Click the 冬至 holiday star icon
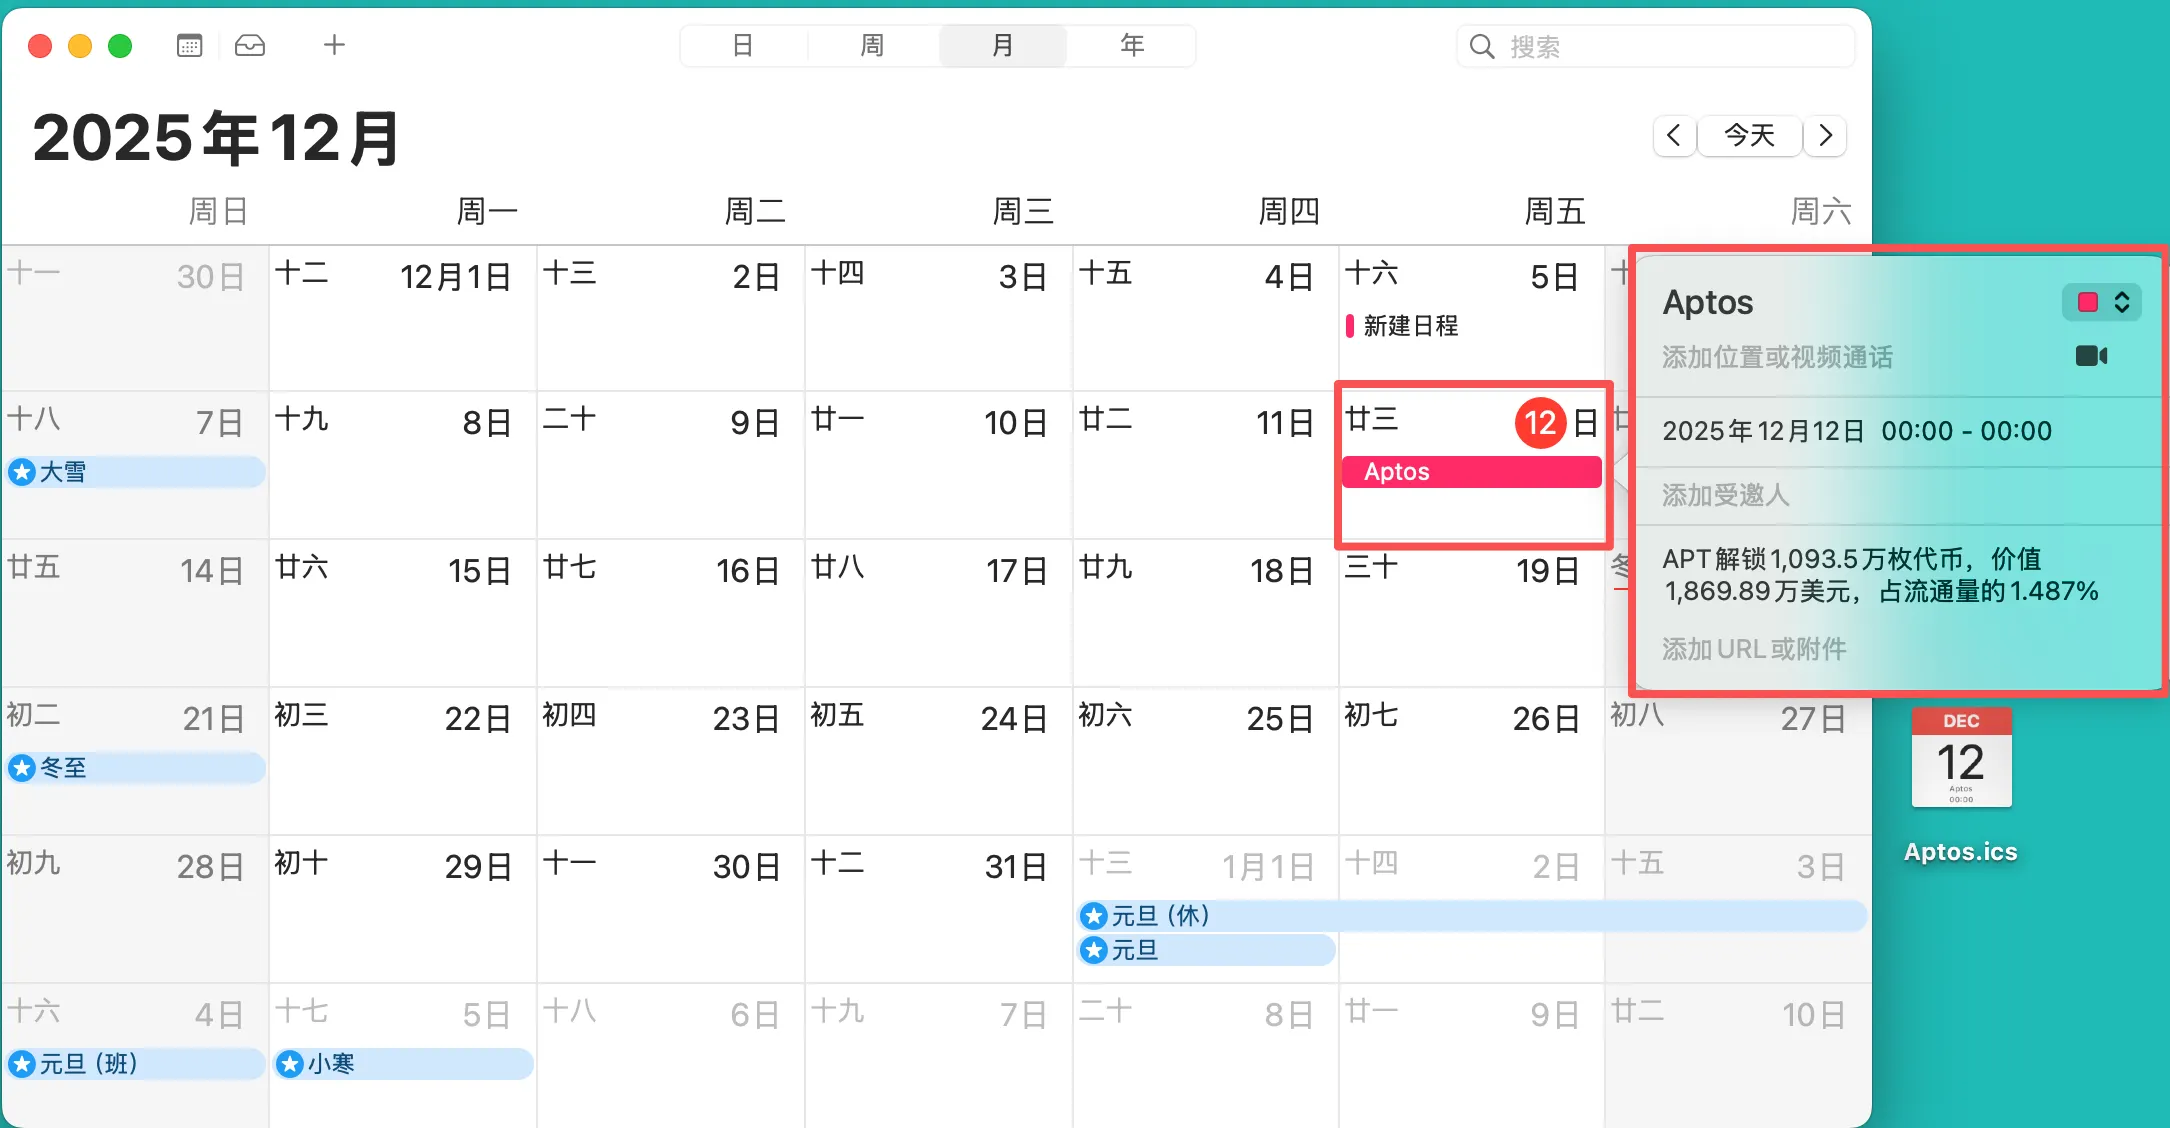Screen dimensions: 2170x1128 click(22, 768)
